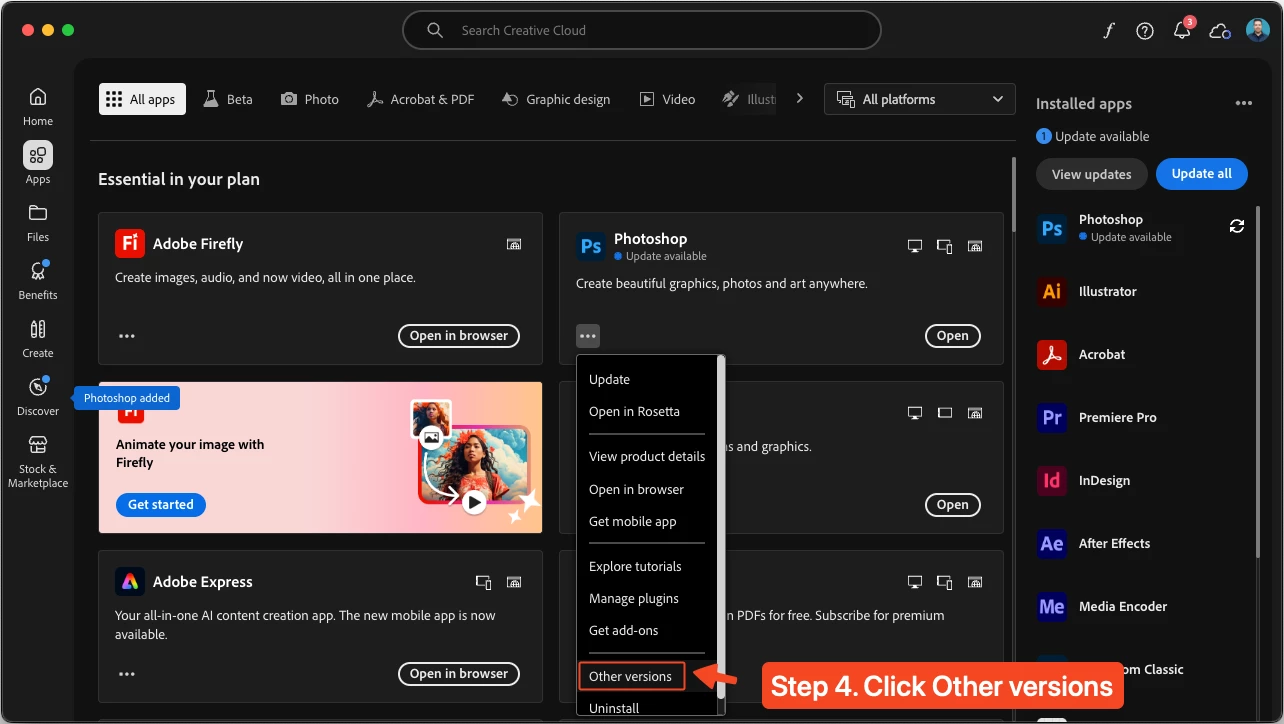Open the help question mark icon
The height and width of the screenshot is (724, 1284).
point(1145,31)
